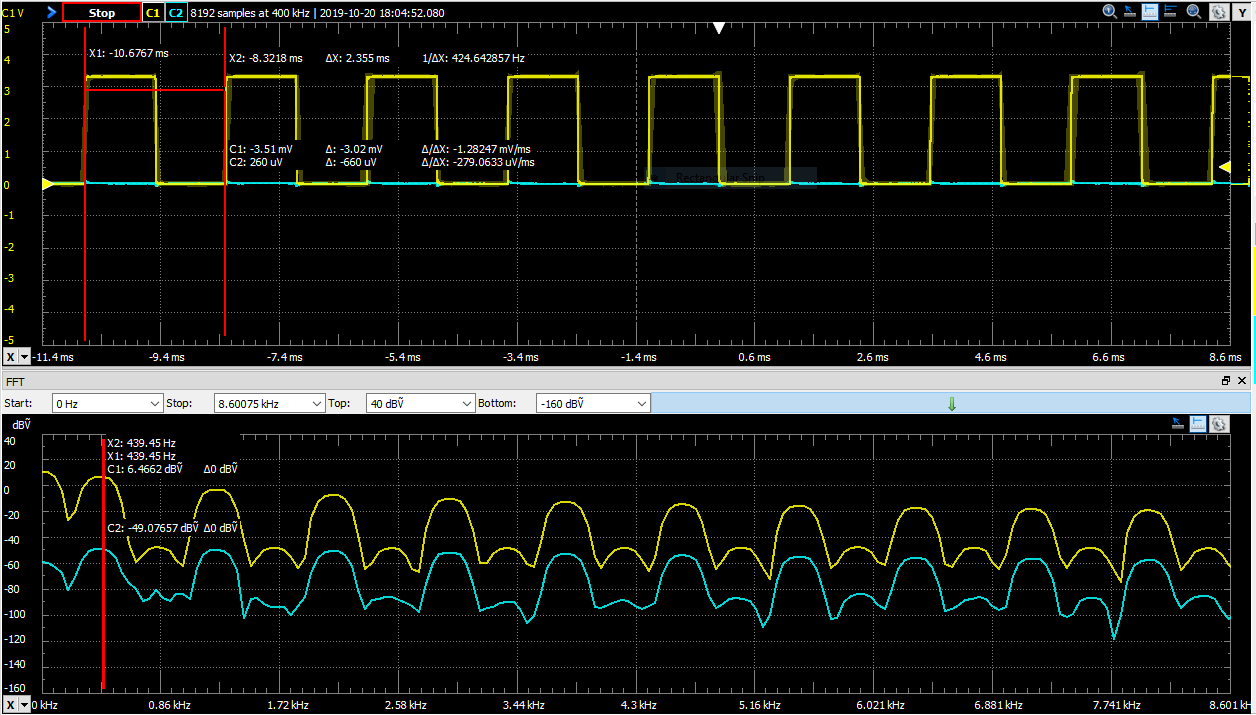Screen dimensions: 1256x715
Task: Click the 1/ΔX 424.642857 Hz readout
Action: coord(473,58)
